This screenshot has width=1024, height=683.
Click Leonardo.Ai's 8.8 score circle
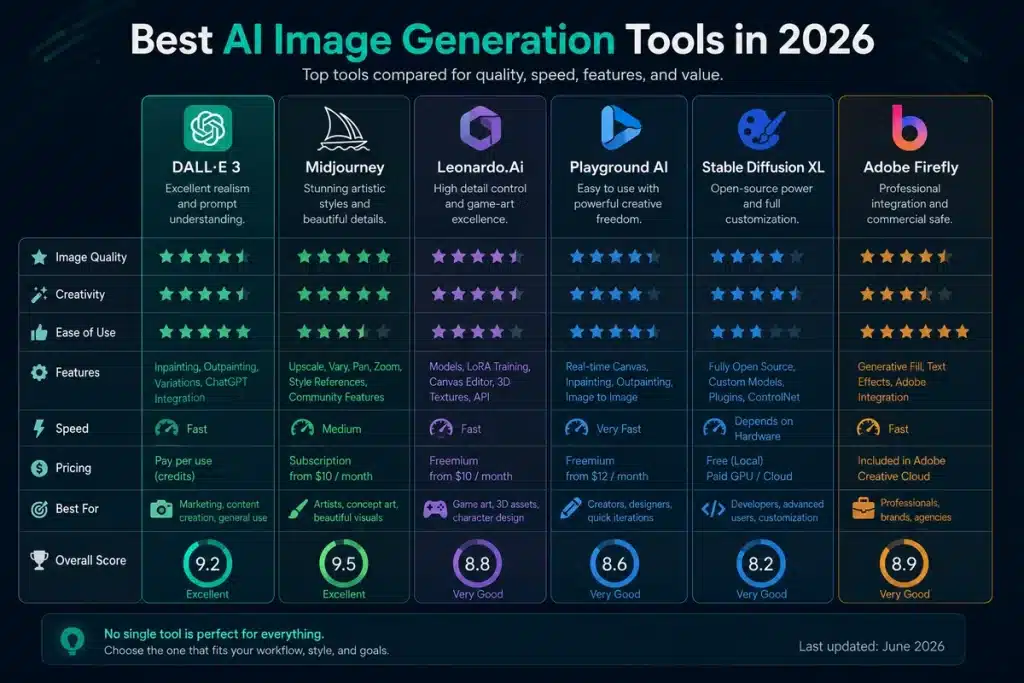pos(477,564)
